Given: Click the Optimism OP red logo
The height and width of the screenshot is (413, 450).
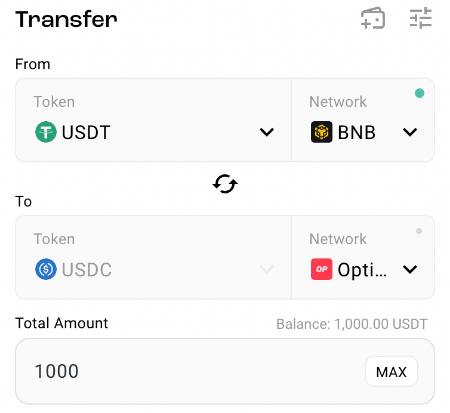Looking at the screenshot, I should 321,269.
